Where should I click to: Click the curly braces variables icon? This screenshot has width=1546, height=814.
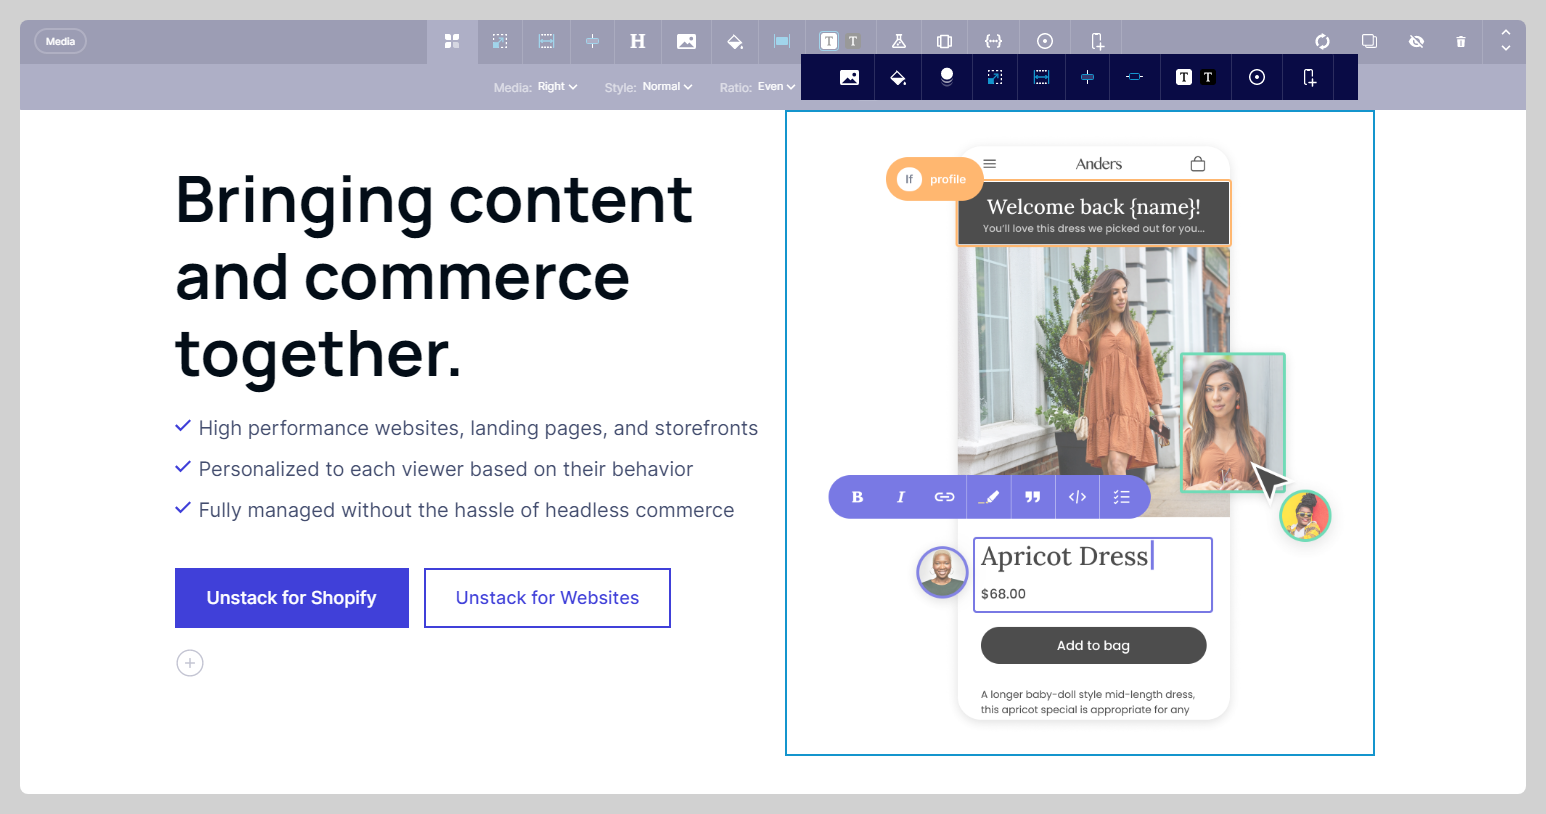[x=993, y=41]
